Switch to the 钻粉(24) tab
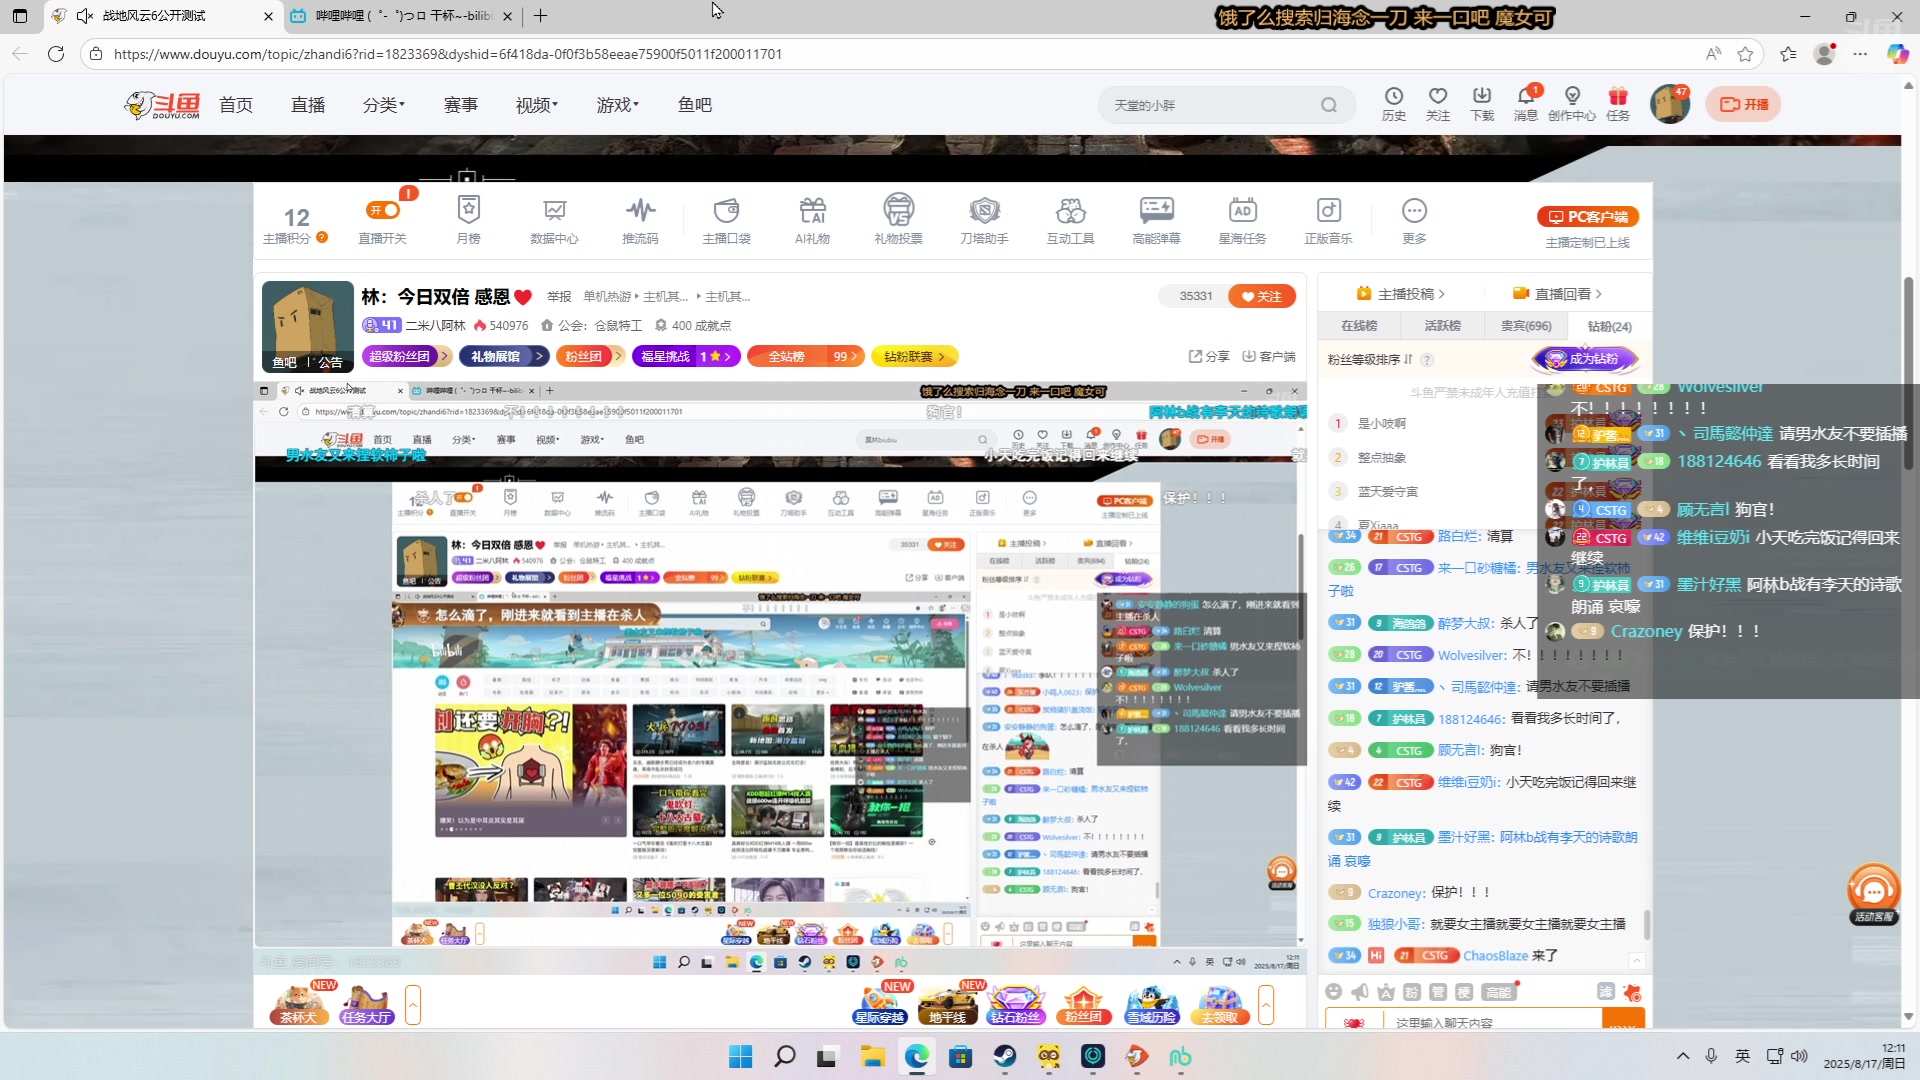The width and height of the screenshot is (1920, 1080). [x=1609, y=326]
